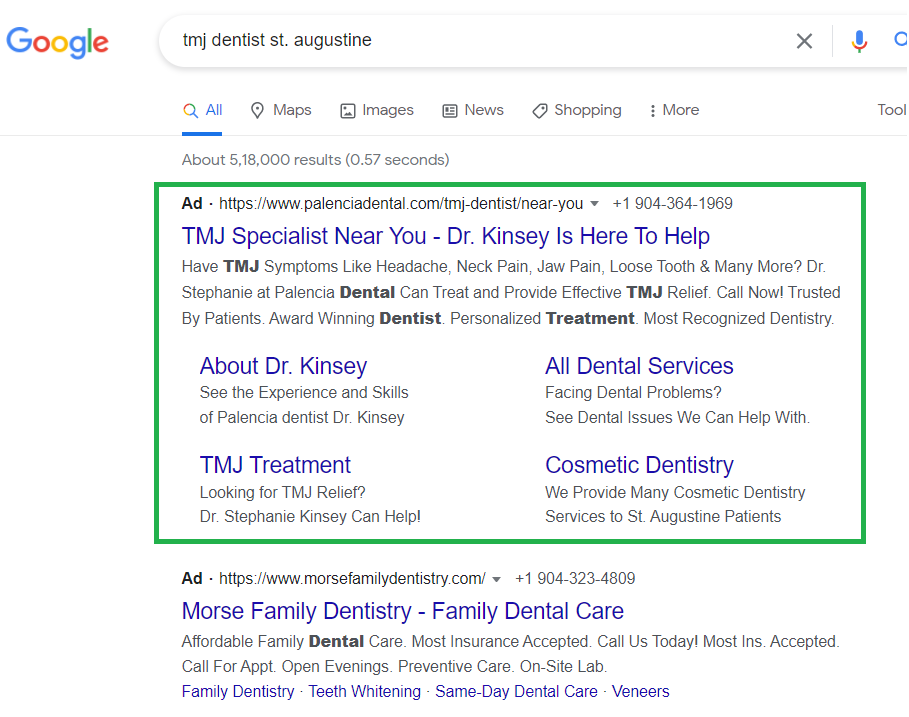Click the News newspaper icon
909x717 pixels.
tap(450, 111)
